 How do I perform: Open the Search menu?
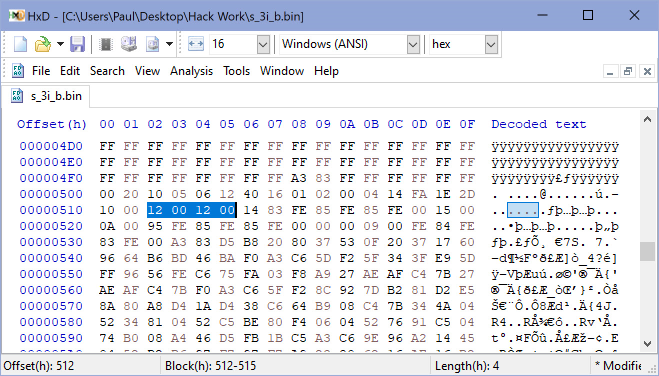107,71
